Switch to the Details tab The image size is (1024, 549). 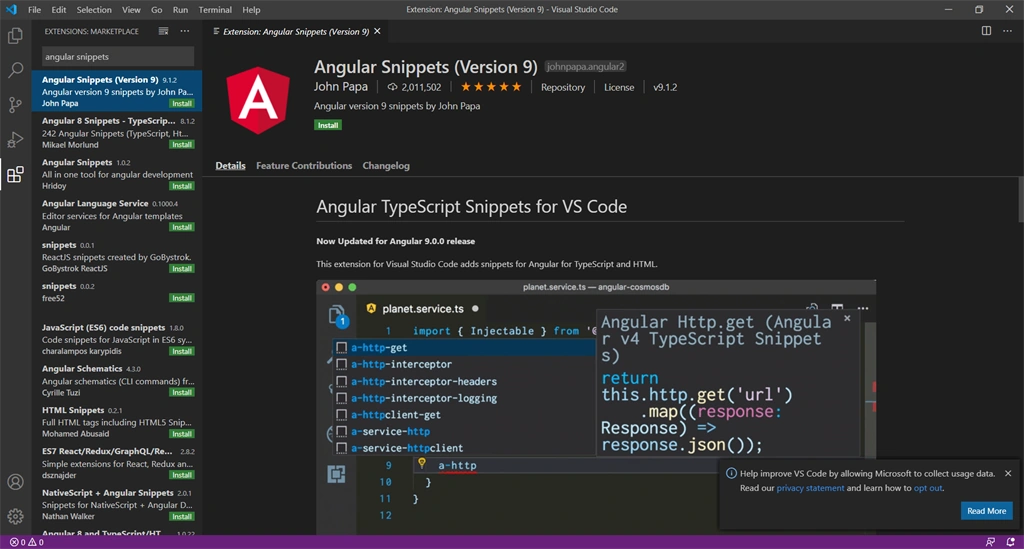231,166
